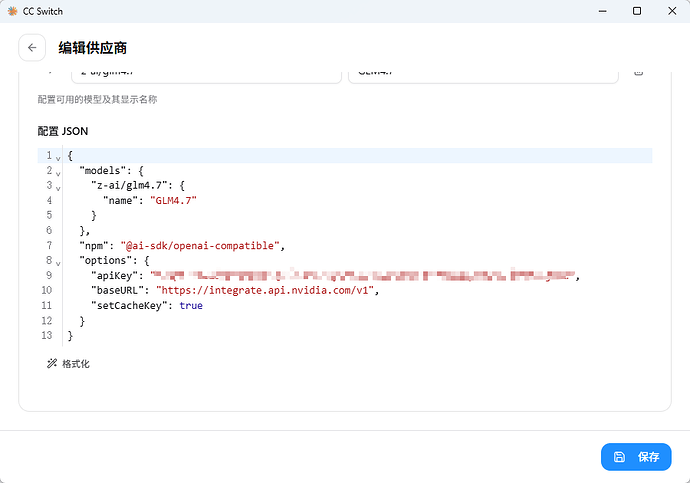Click the integrate.api.nvidia.com baseURL value
The height and width of the screenshot is (483, 690).
(265, 290)
